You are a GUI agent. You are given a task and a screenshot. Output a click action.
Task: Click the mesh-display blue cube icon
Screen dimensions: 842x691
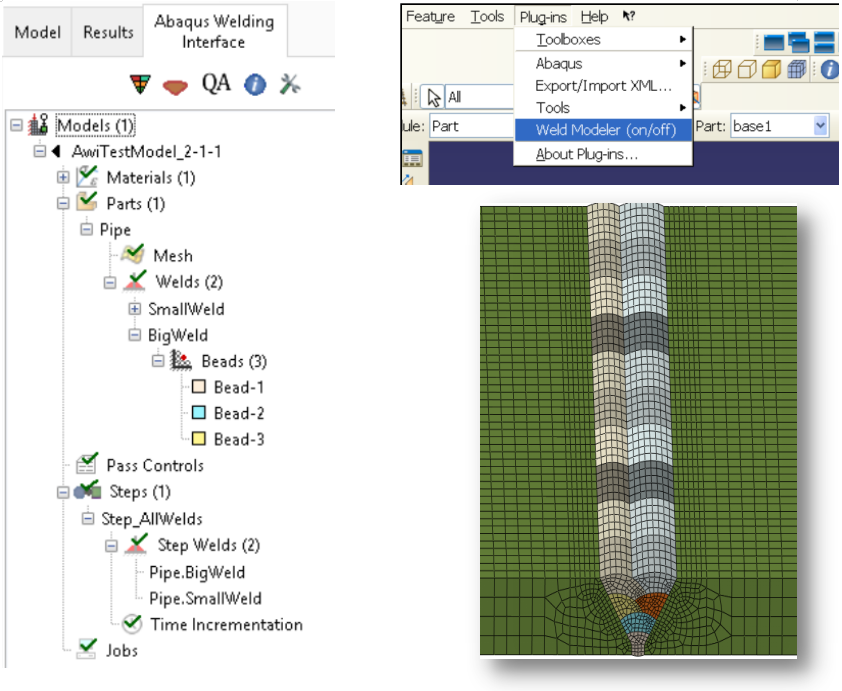(797, 69)
